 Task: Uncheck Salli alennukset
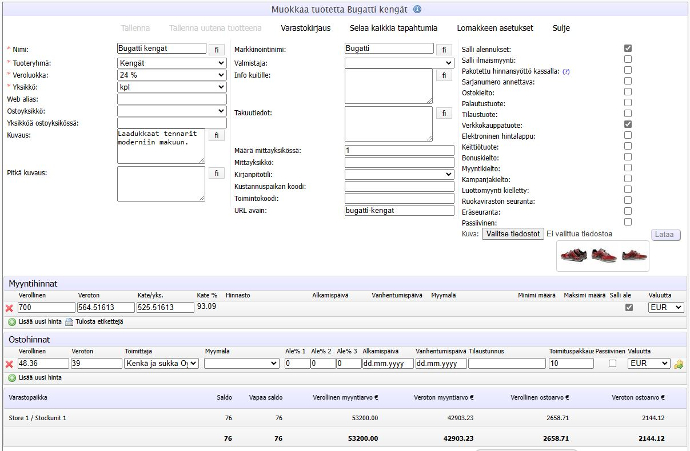click(628, 48)
